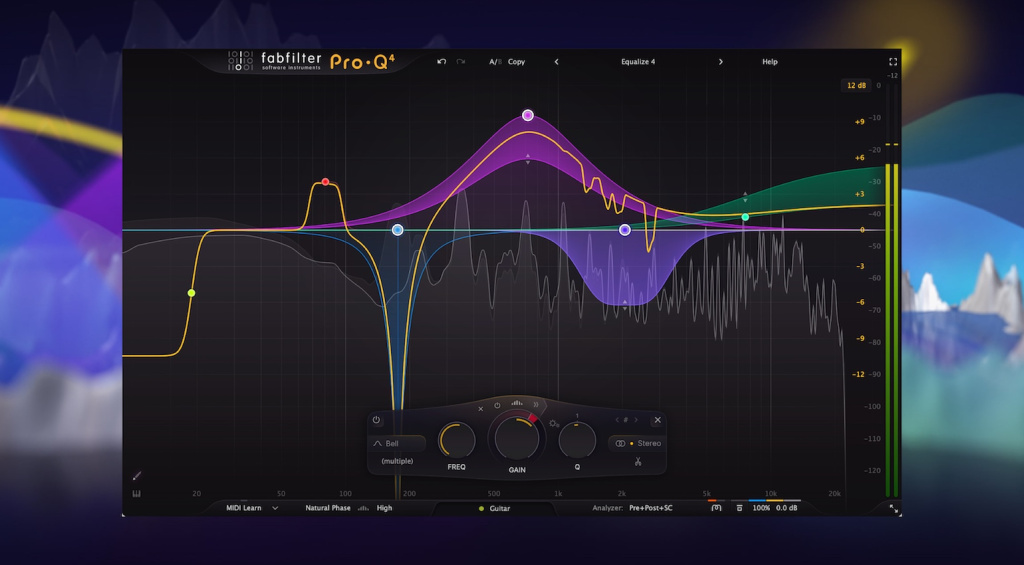Open the 12 dB display range selector
Viewport: 1024px width, 565px height.
[856, 86]
